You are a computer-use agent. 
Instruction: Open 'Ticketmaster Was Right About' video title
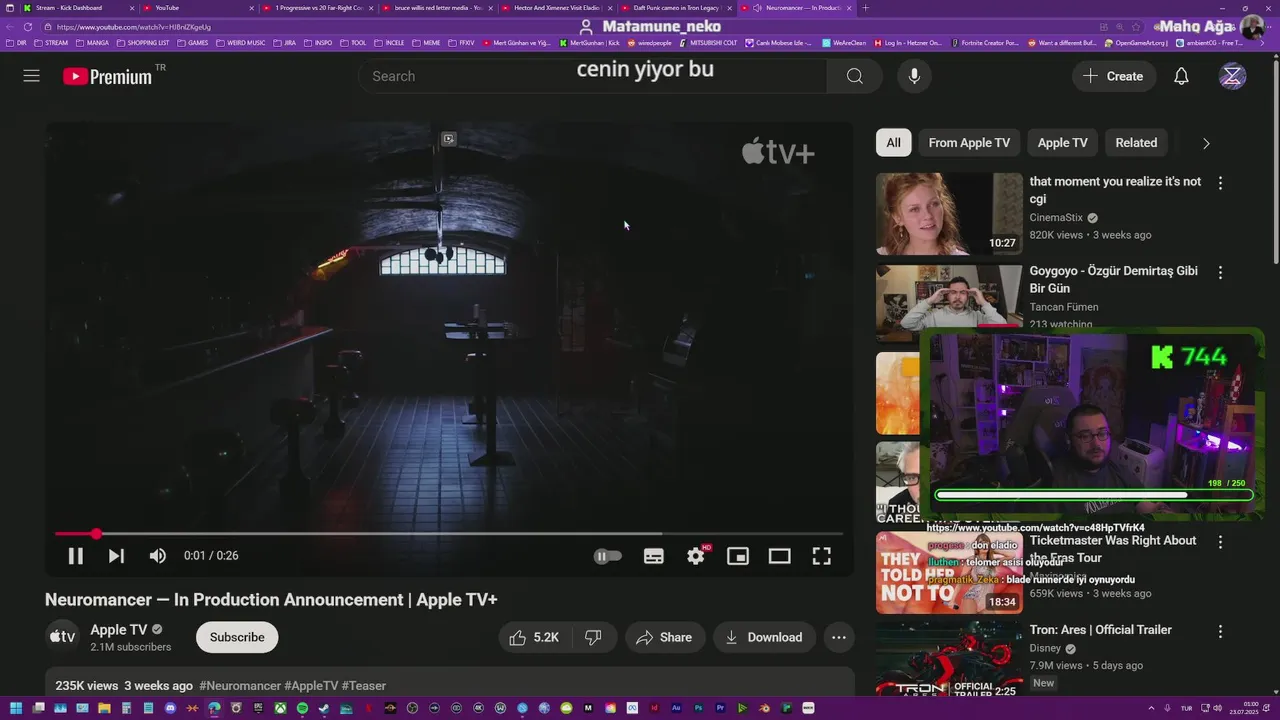[x=1113, y=549]
